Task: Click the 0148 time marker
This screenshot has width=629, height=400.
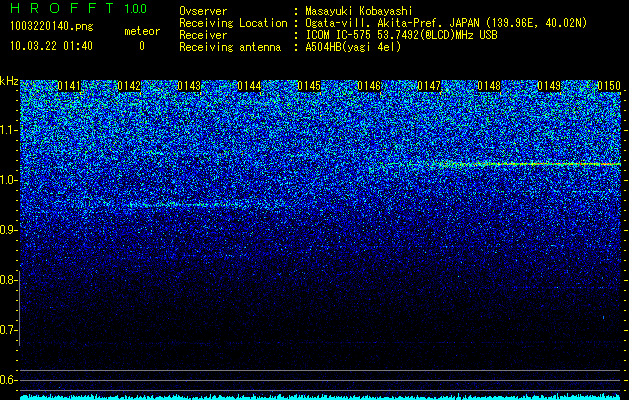Action: [x=489, y=86]
